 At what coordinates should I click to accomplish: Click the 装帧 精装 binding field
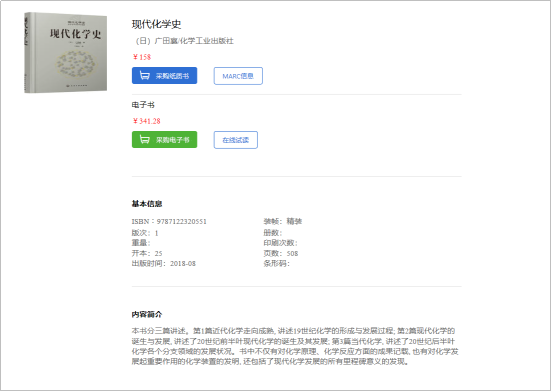283,221
